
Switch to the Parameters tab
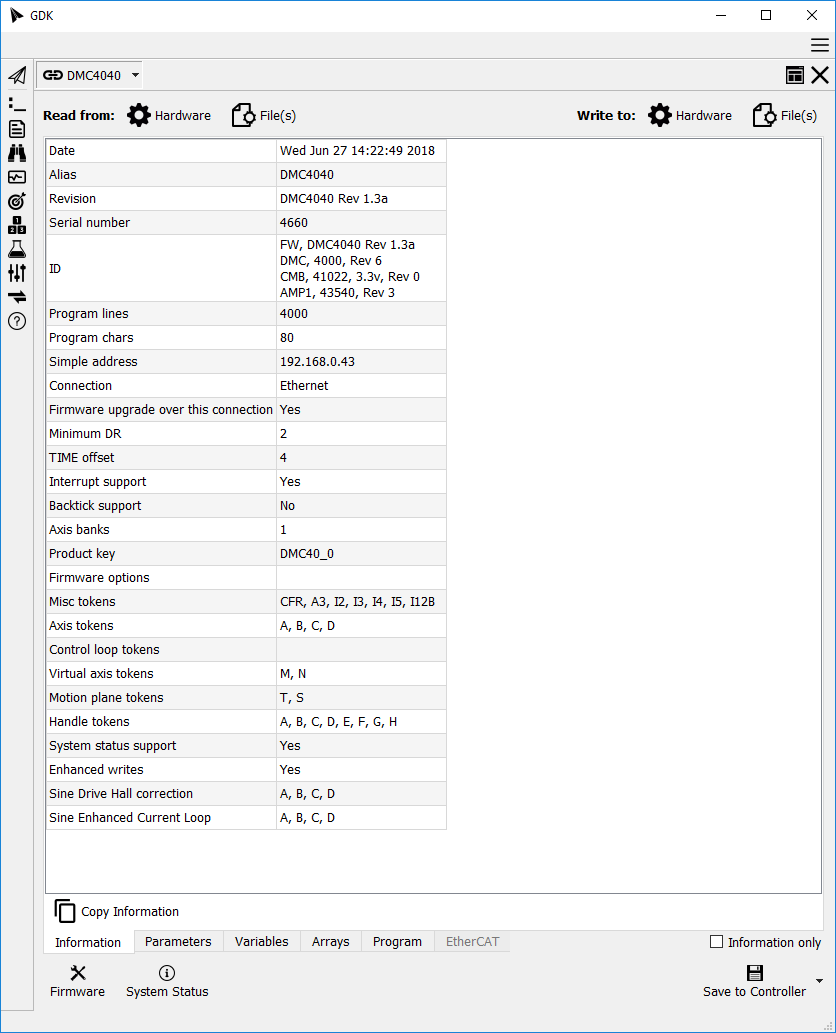point(178,942)
